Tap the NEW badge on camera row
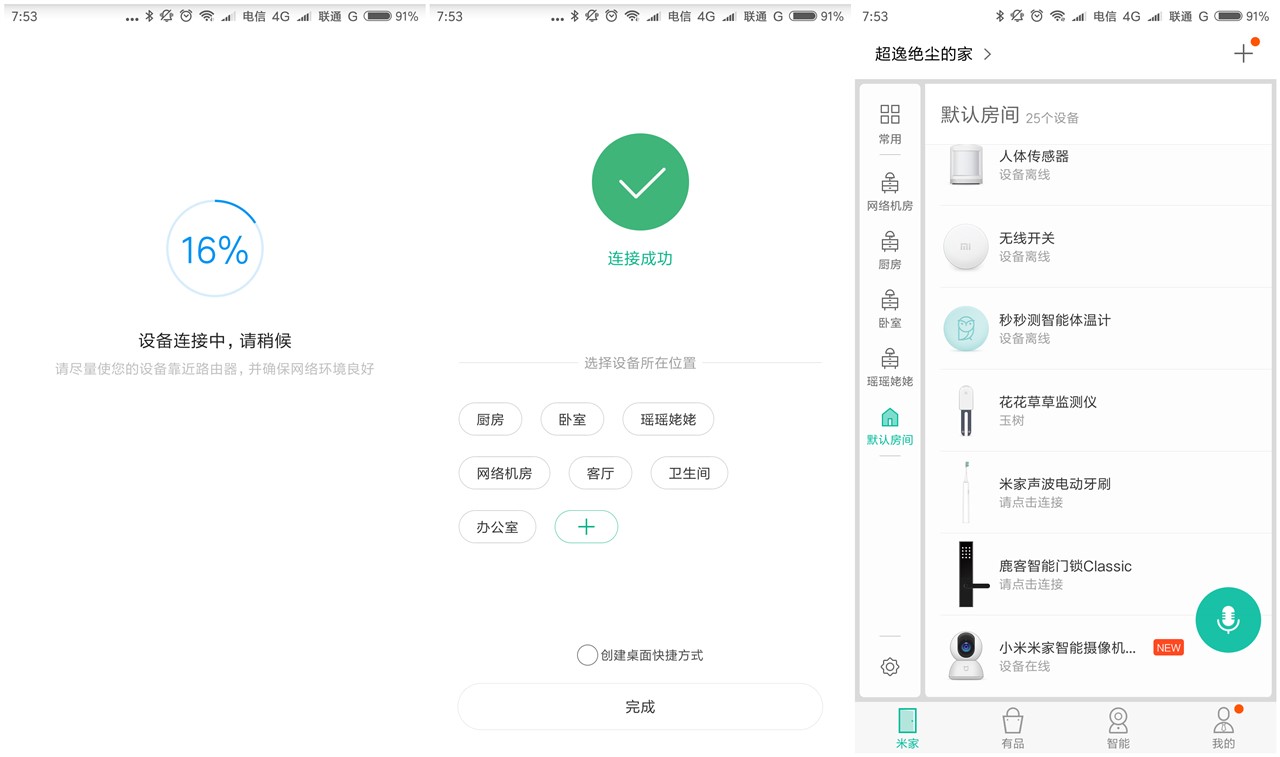The image size is (1280, 757). [1168, 648]
